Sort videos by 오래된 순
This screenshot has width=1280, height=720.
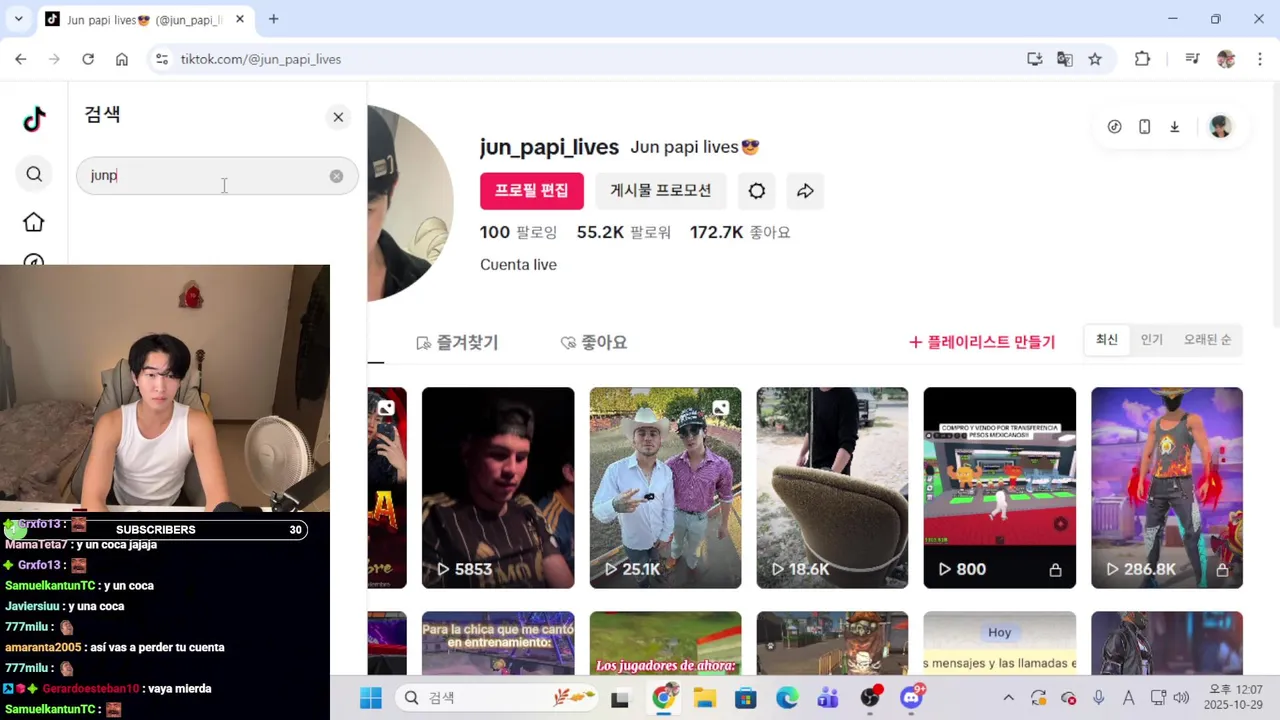click(x=1207, y=340)
